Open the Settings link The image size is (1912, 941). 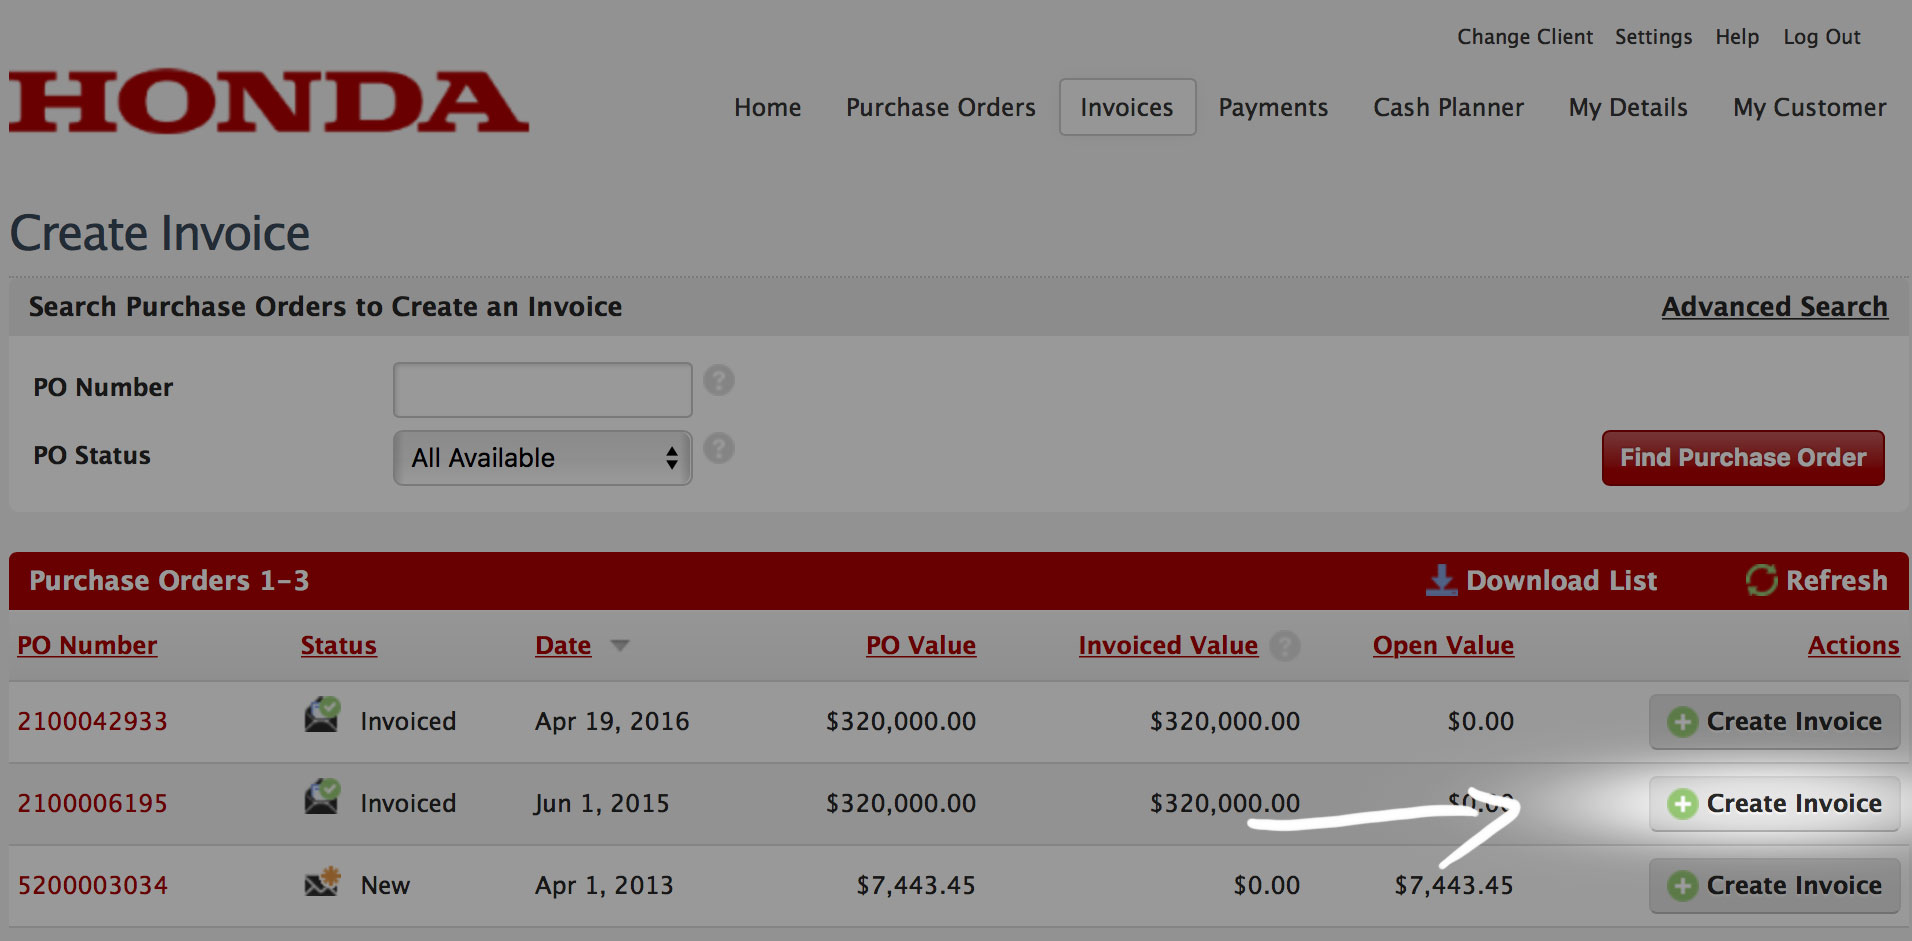(1654, 37)
